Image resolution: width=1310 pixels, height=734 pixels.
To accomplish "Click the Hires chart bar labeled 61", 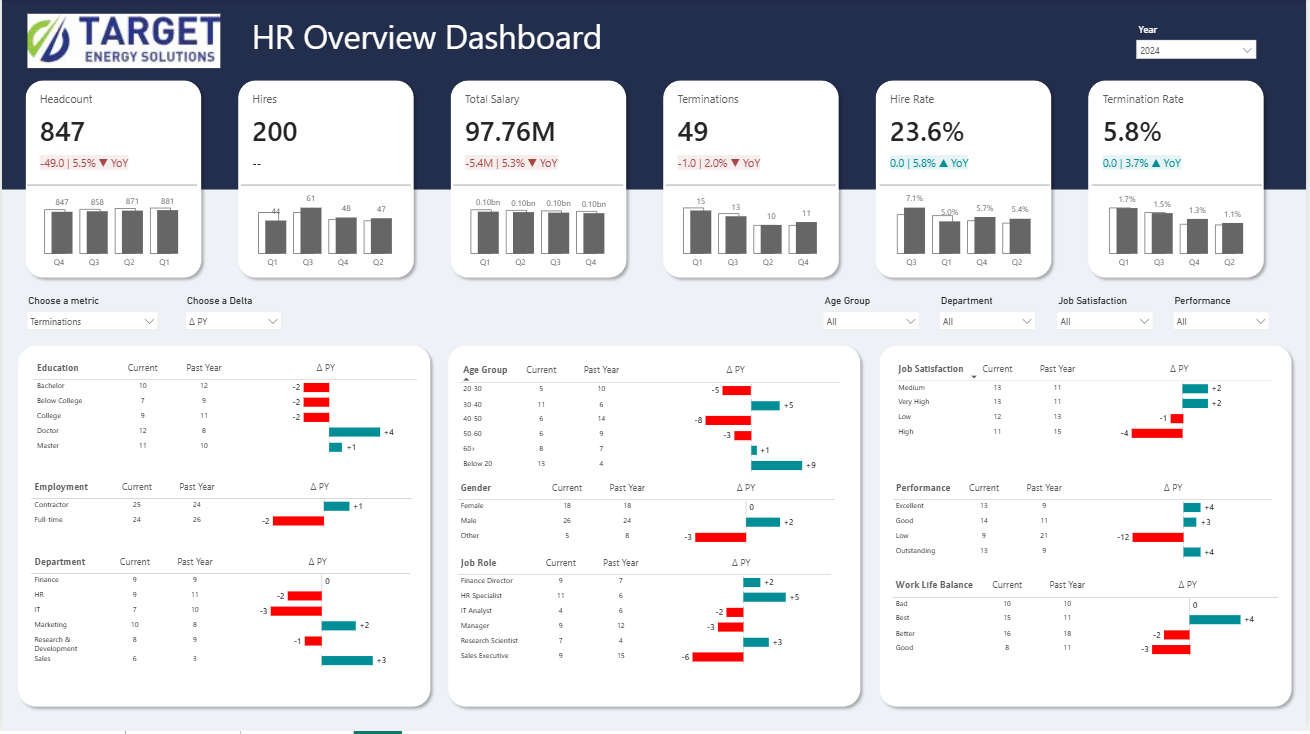I will click(310, 230).
